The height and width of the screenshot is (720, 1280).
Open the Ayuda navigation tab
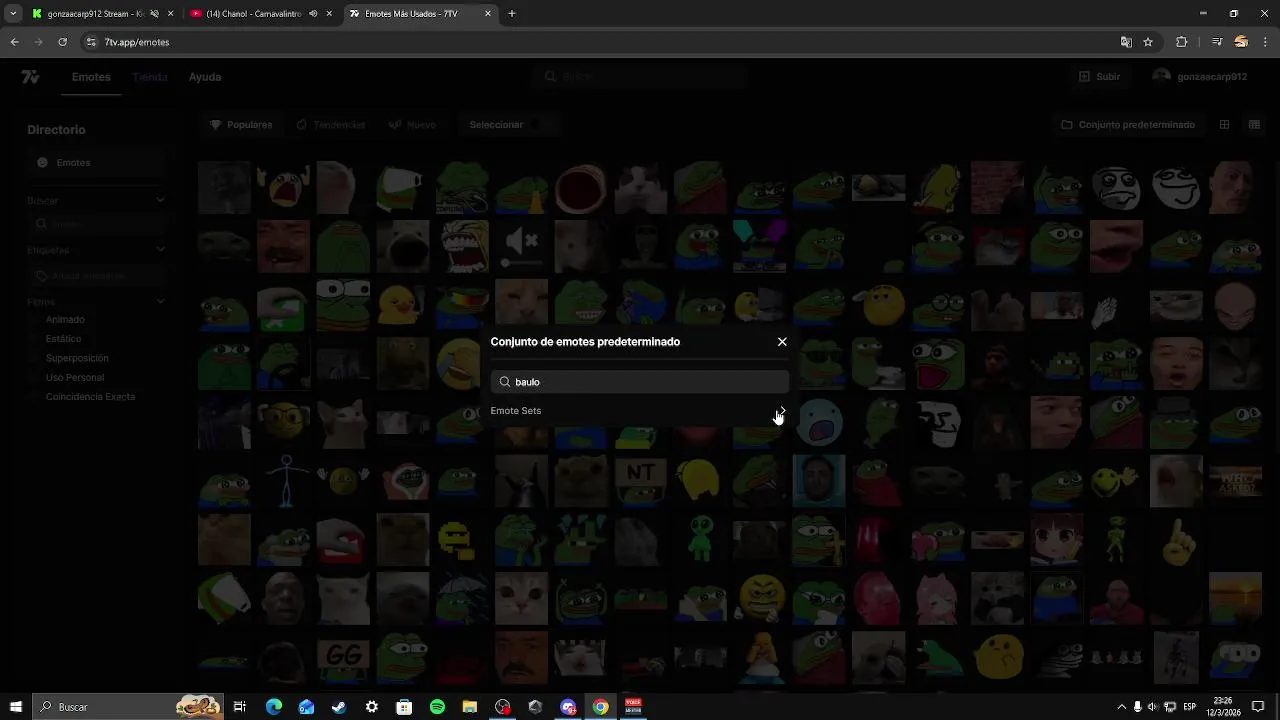coord(205,77)
